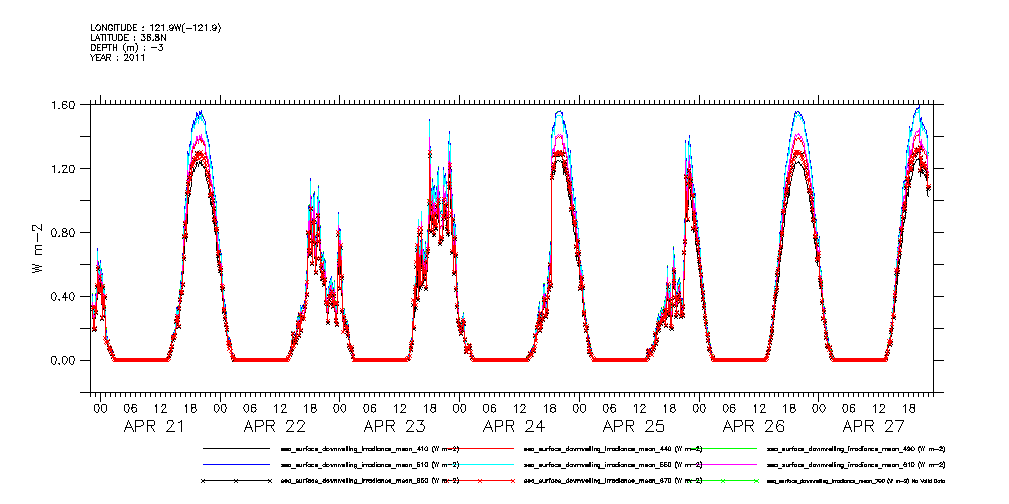Screen dimensions: 1009x504
Task: Click the APR 27 date label
Action: [x=874, y=427]
